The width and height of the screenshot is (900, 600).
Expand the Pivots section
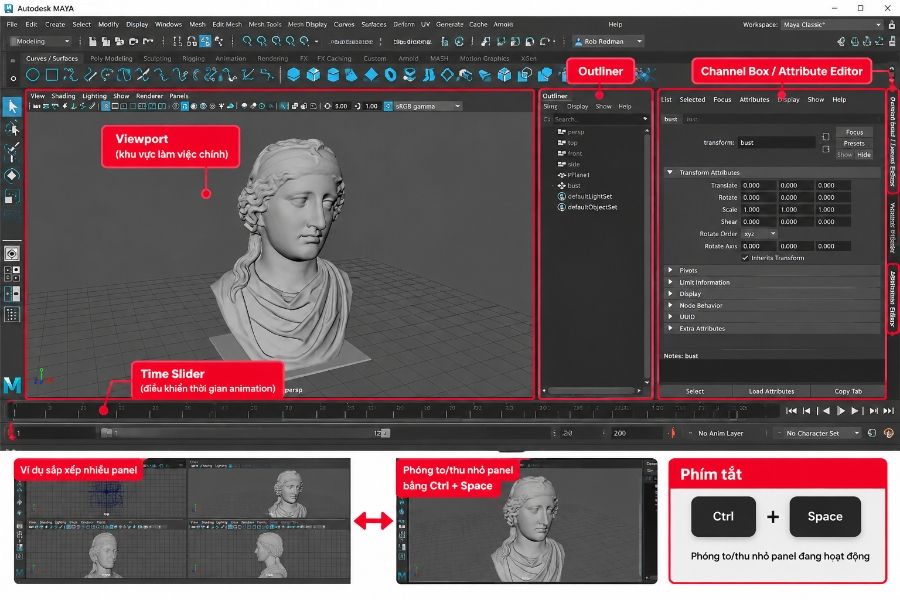670,270
